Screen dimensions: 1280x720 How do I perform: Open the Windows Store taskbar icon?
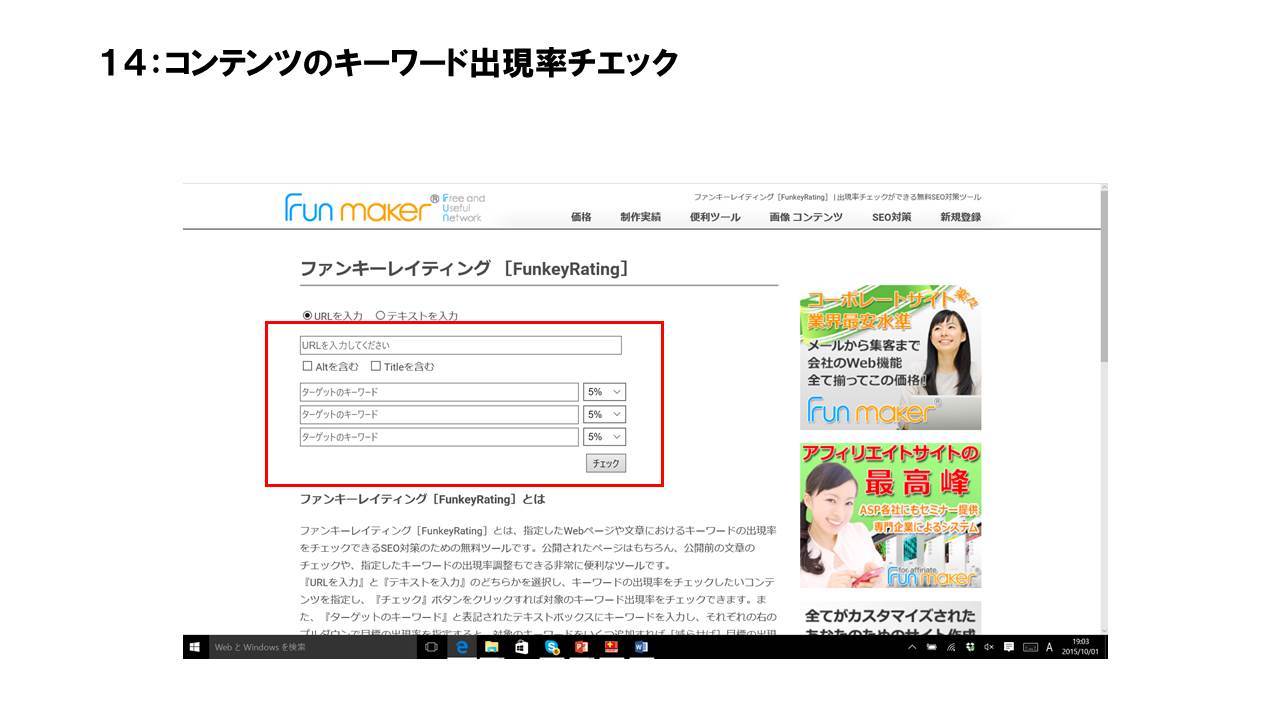click(x=522, y=647)
